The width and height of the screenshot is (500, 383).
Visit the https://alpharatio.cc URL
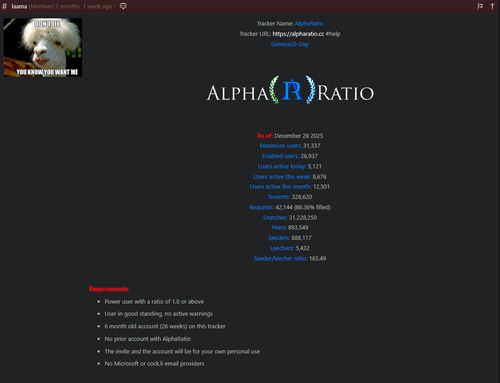click(298, 34)
